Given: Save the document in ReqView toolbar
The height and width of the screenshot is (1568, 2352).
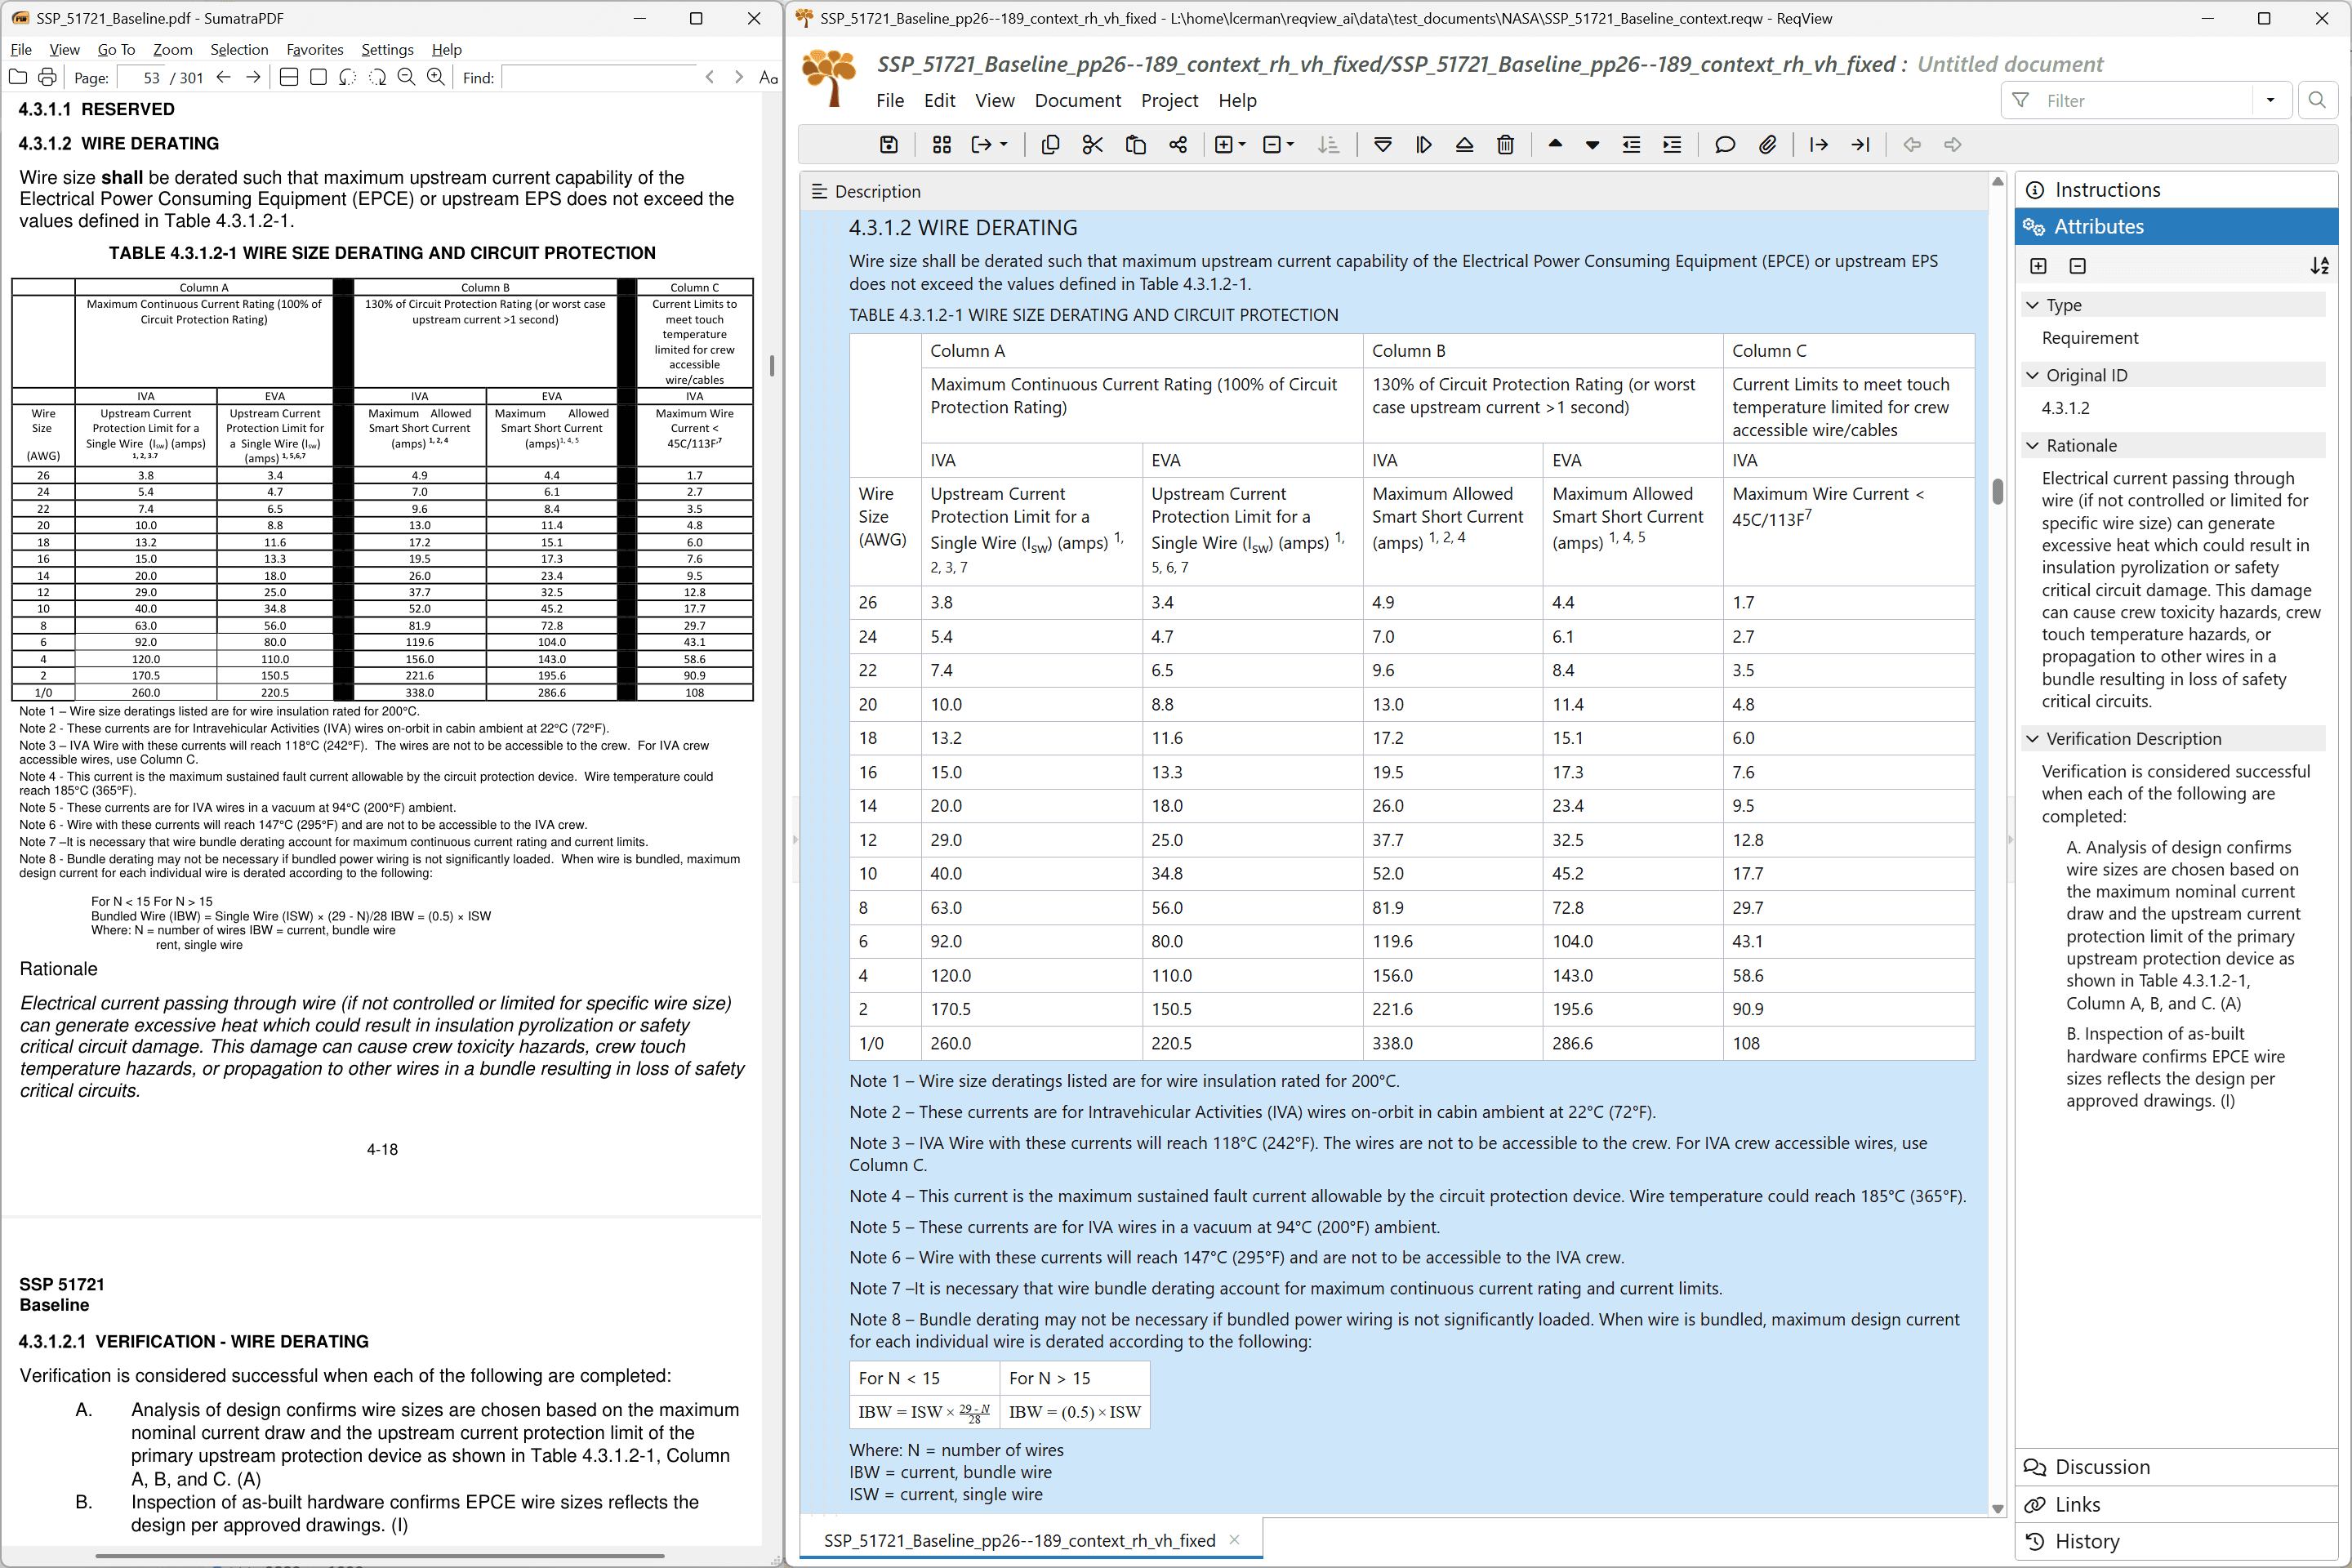Looking at the screenshot, I should coord(888,145).
